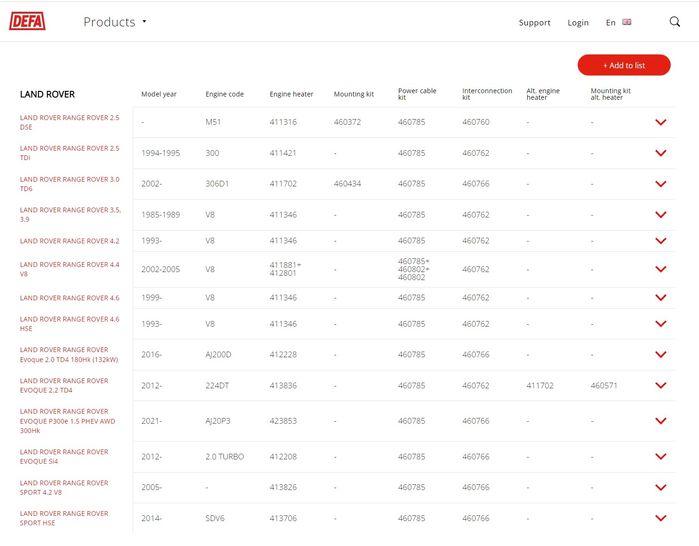This screenshot has width=699, height=546.
Task: Open Land Rover Range Rover 2.5 DSE link
Action: click(70, 122)
